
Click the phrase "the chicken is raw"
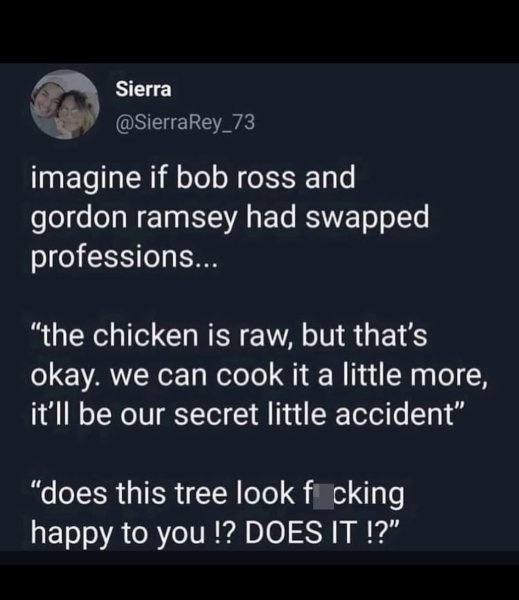(164, 335)
